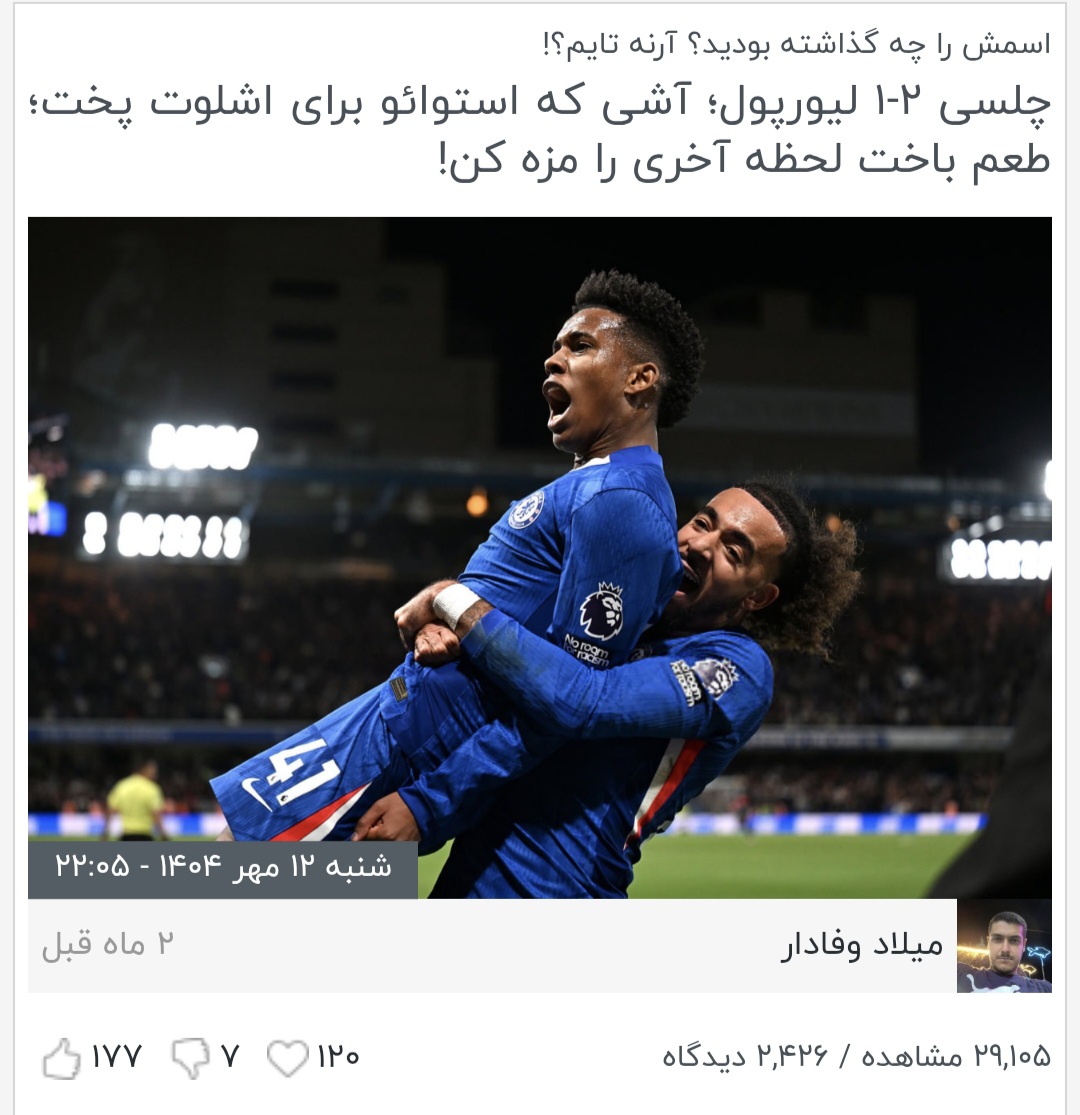Tap the heart favorite icon
Viewport: 1080px width, 1115px height.
pos(288,1057)
